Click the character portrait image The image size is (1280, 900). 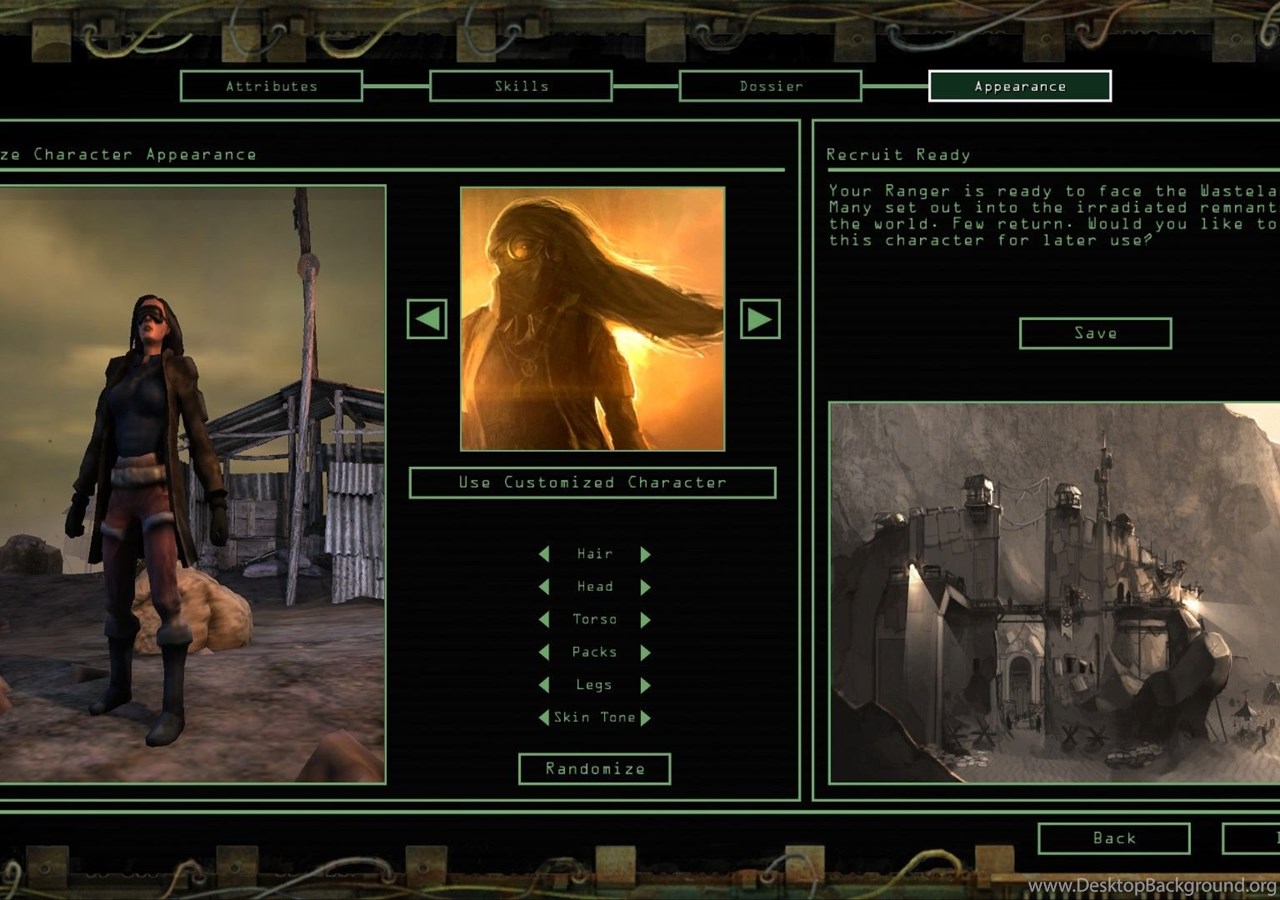592,319
